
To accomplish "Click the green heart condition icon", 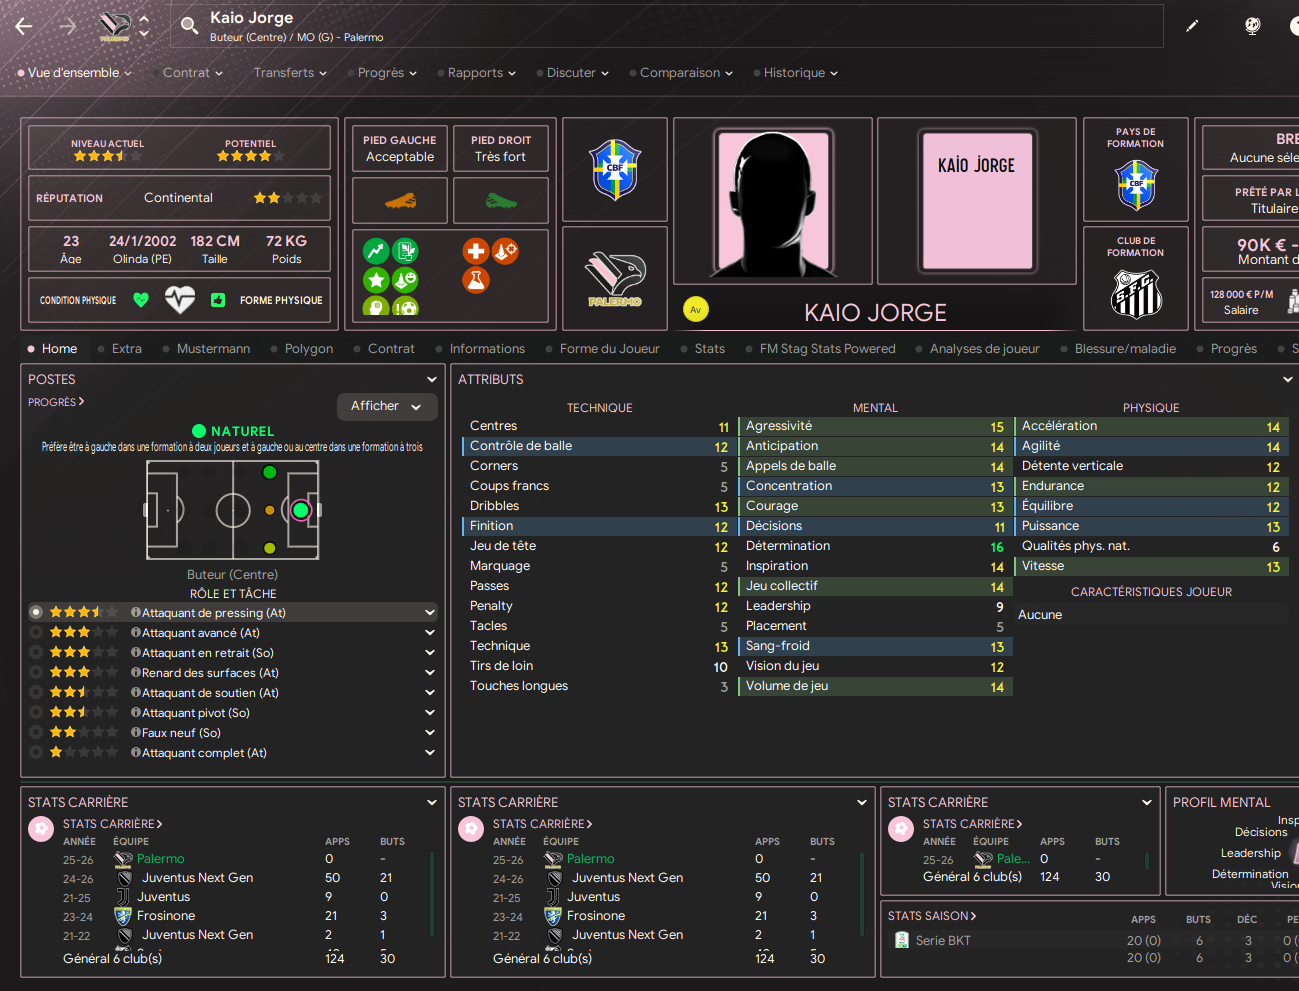I will [141, 300].
